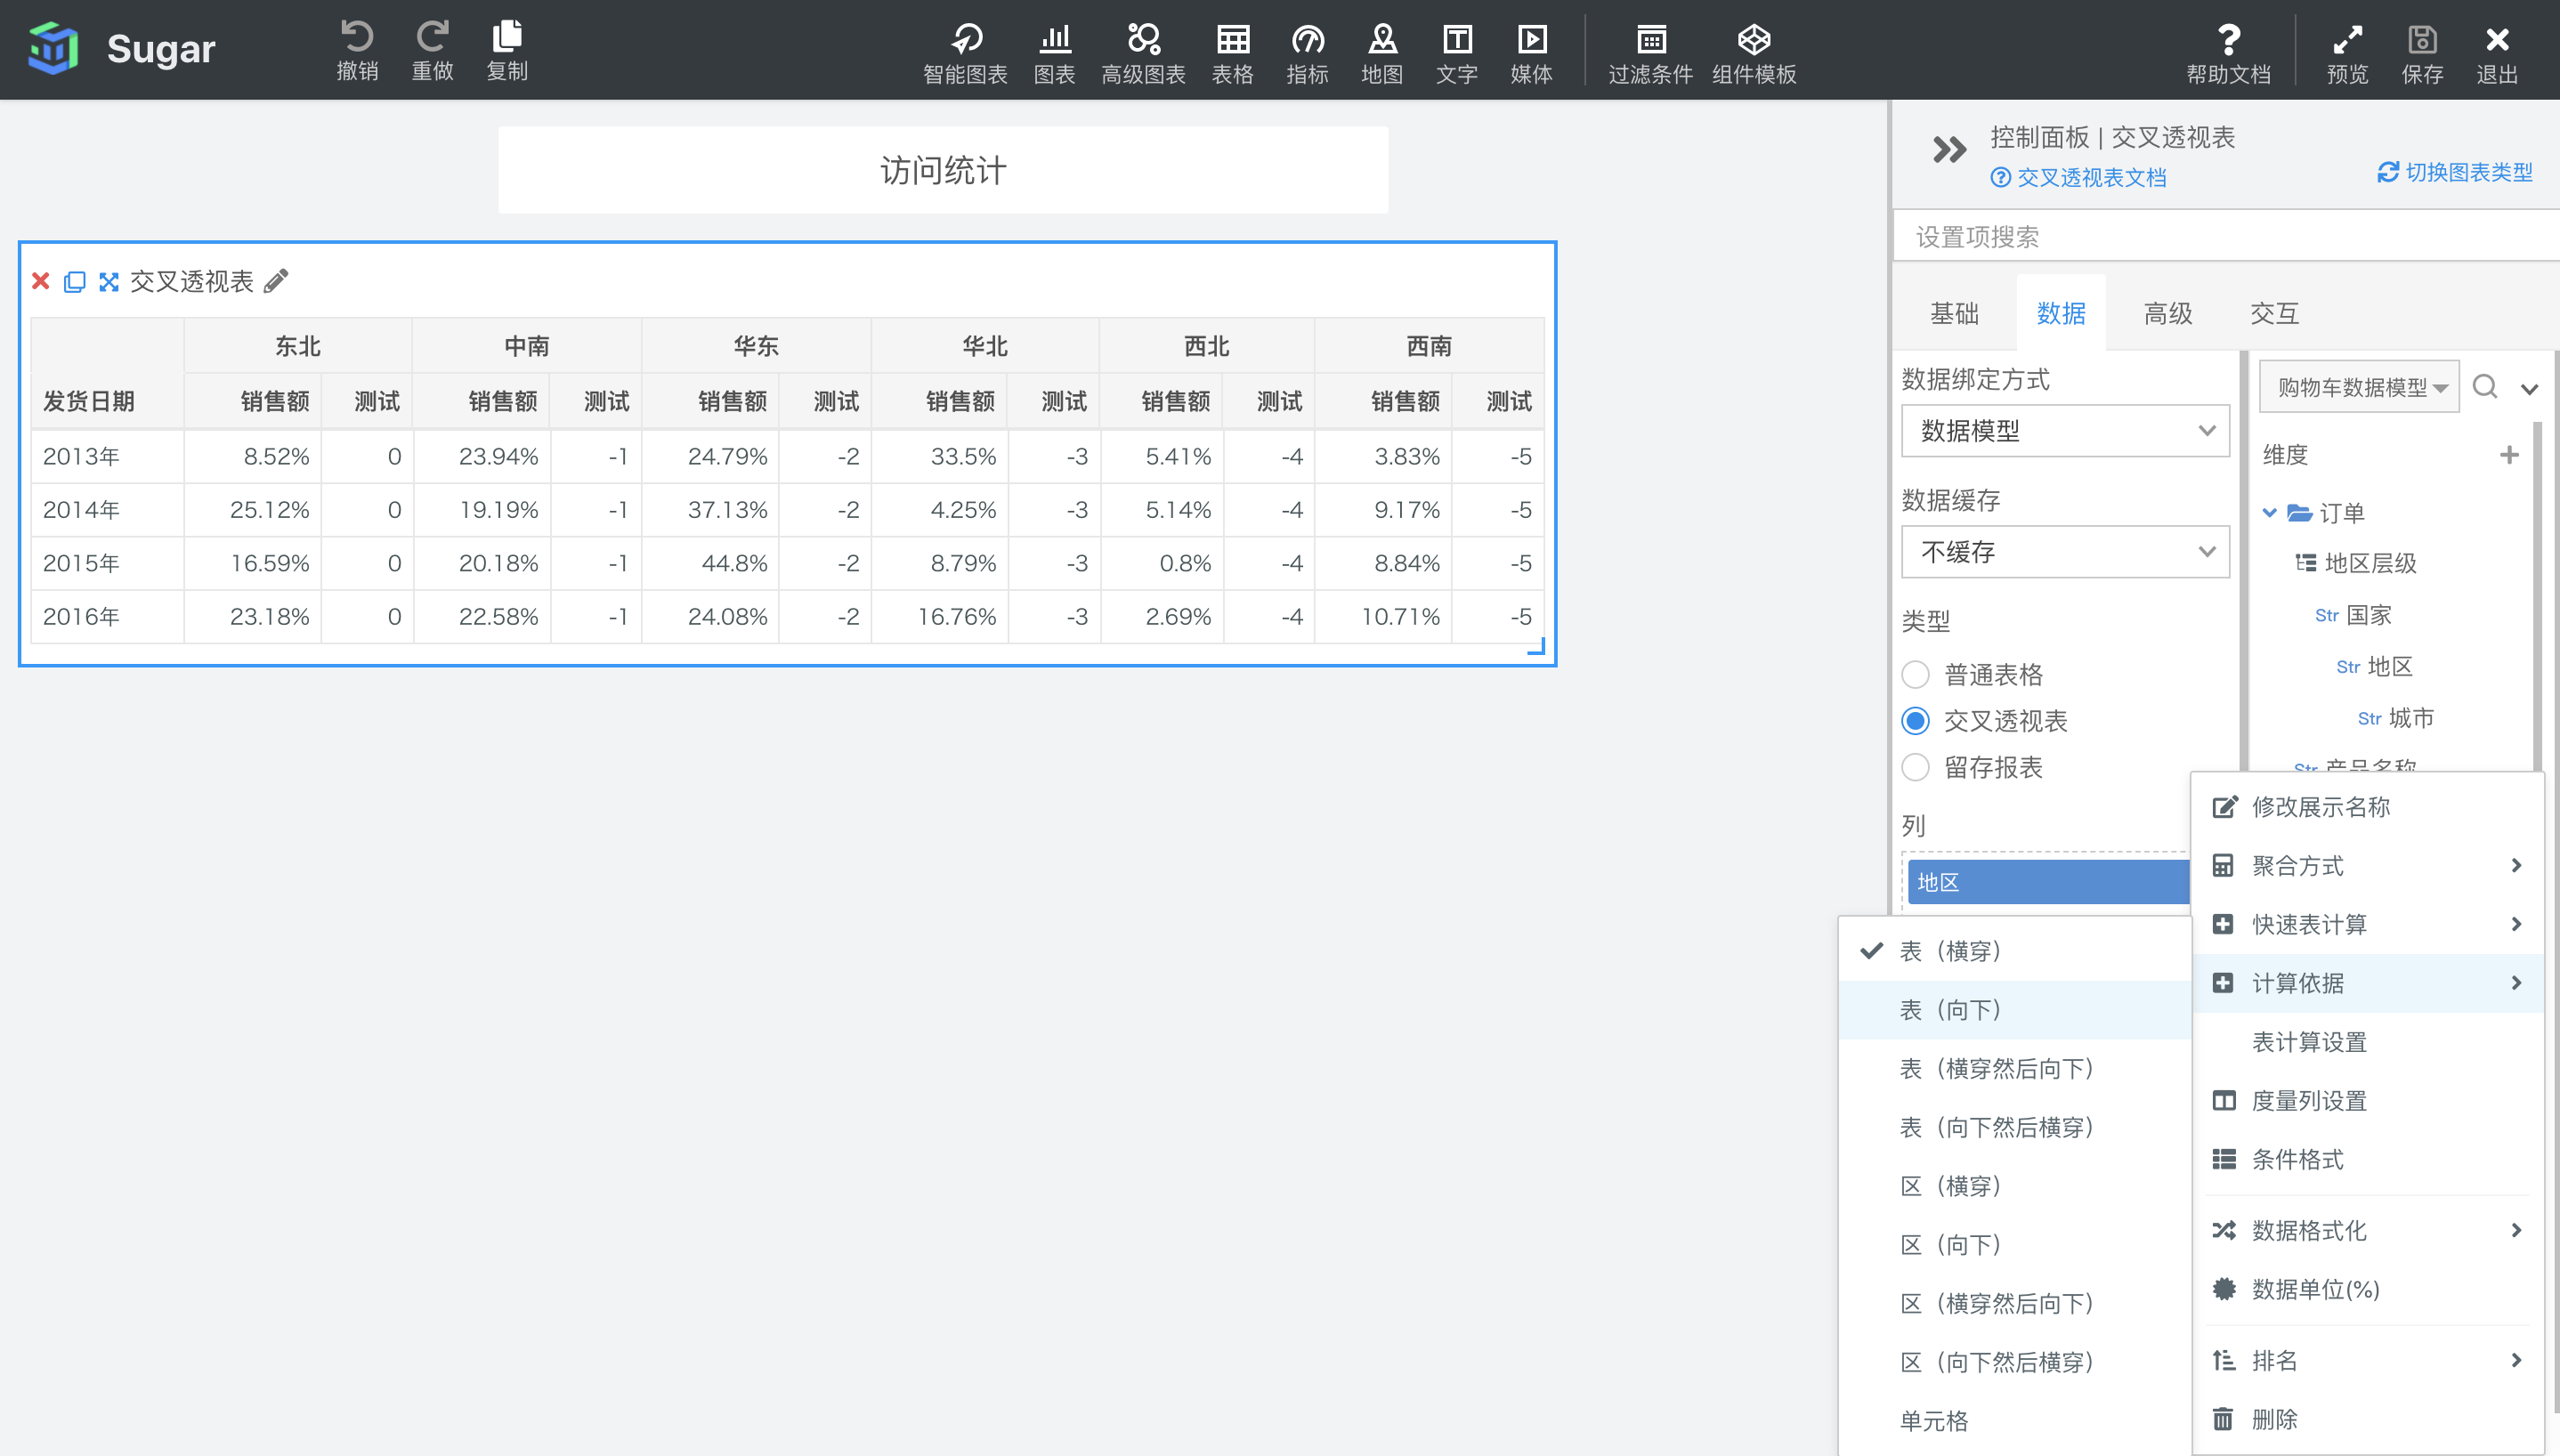Click the fullscreen expand icon of 交叉透视表

tap(109, 282)
